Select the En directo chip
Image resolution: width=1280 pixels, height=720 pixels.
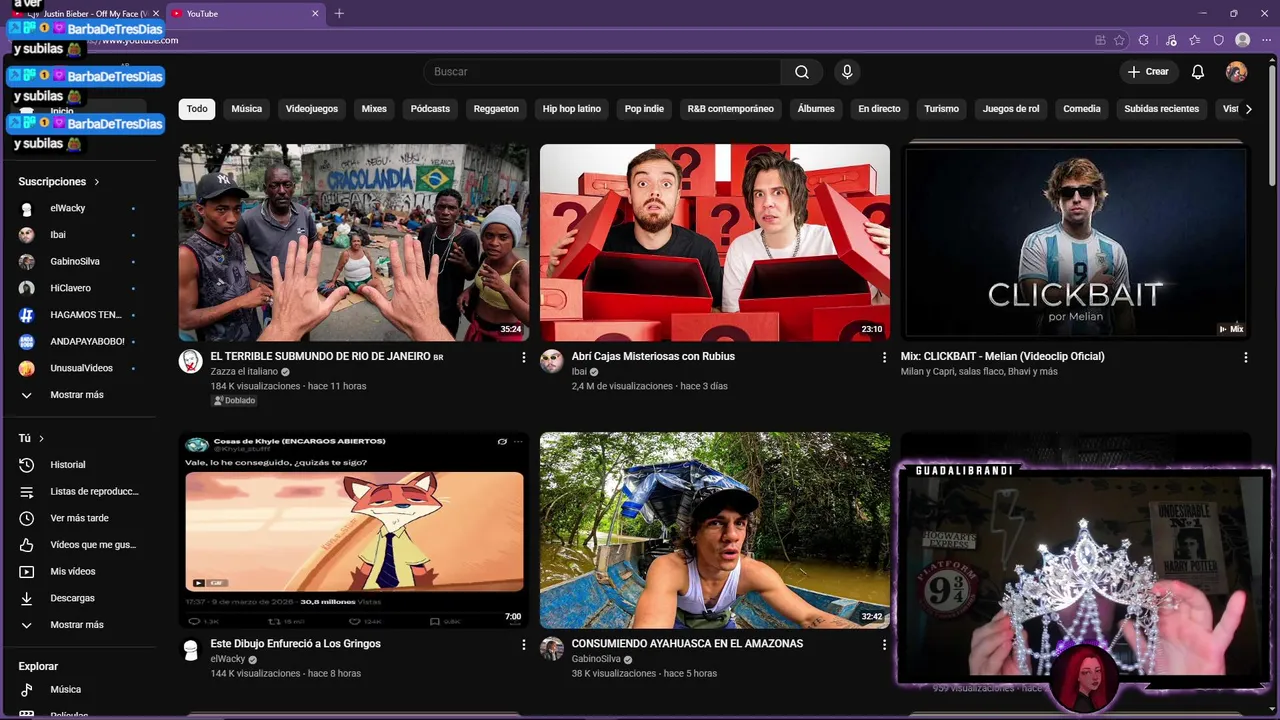click(879, 109)
